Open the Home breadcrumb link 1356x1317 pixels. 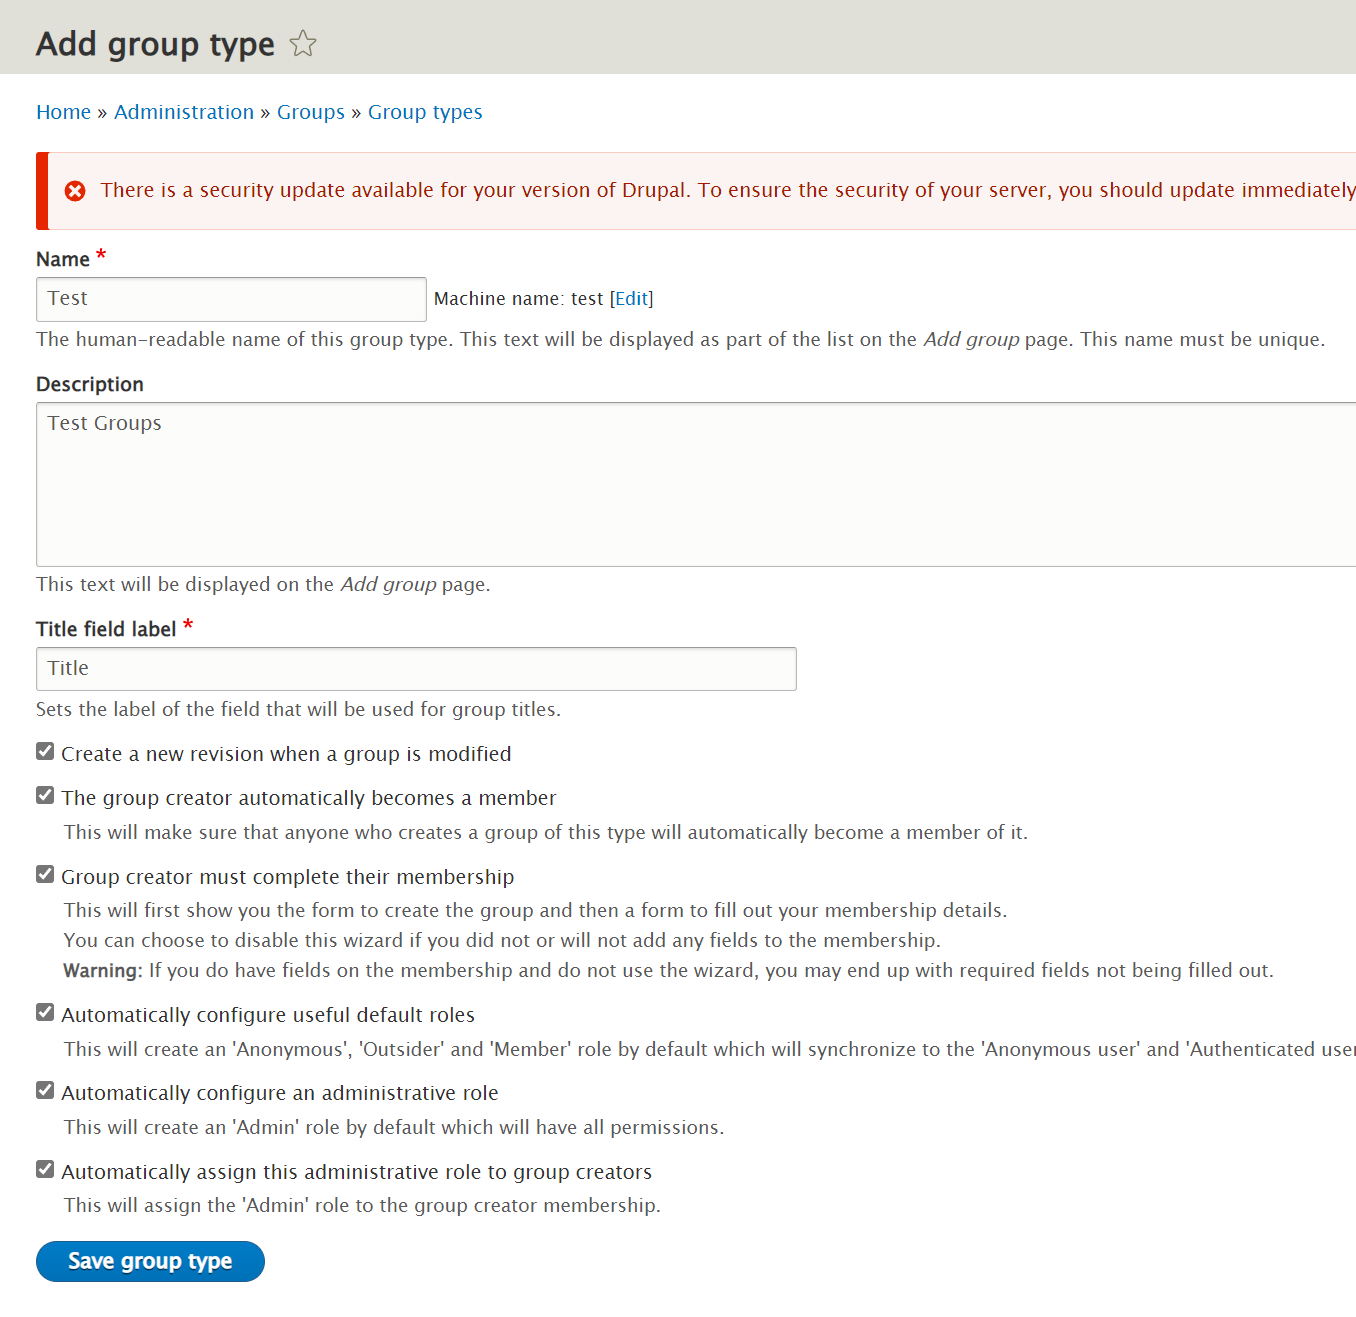coord(63,111)
